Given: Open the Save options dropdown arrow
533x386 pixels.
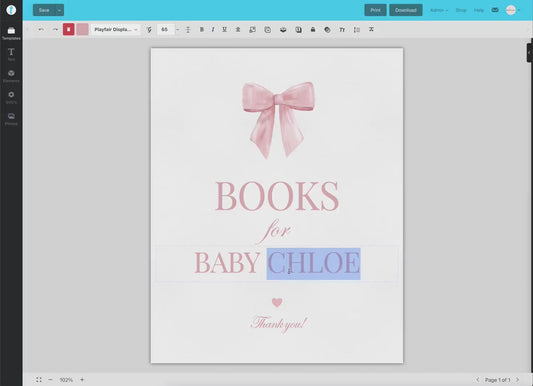Looking at the screenshot, I should [x=59, y=10].
